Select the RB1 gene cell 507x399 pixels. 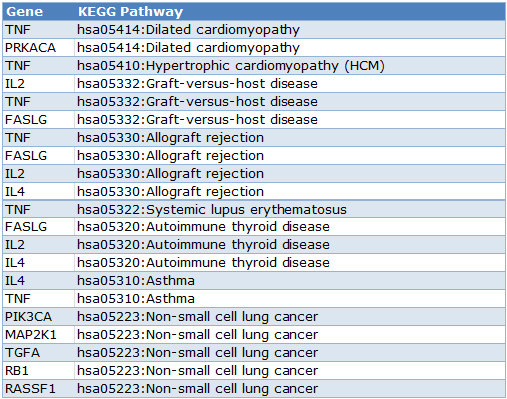coord(39,371)
